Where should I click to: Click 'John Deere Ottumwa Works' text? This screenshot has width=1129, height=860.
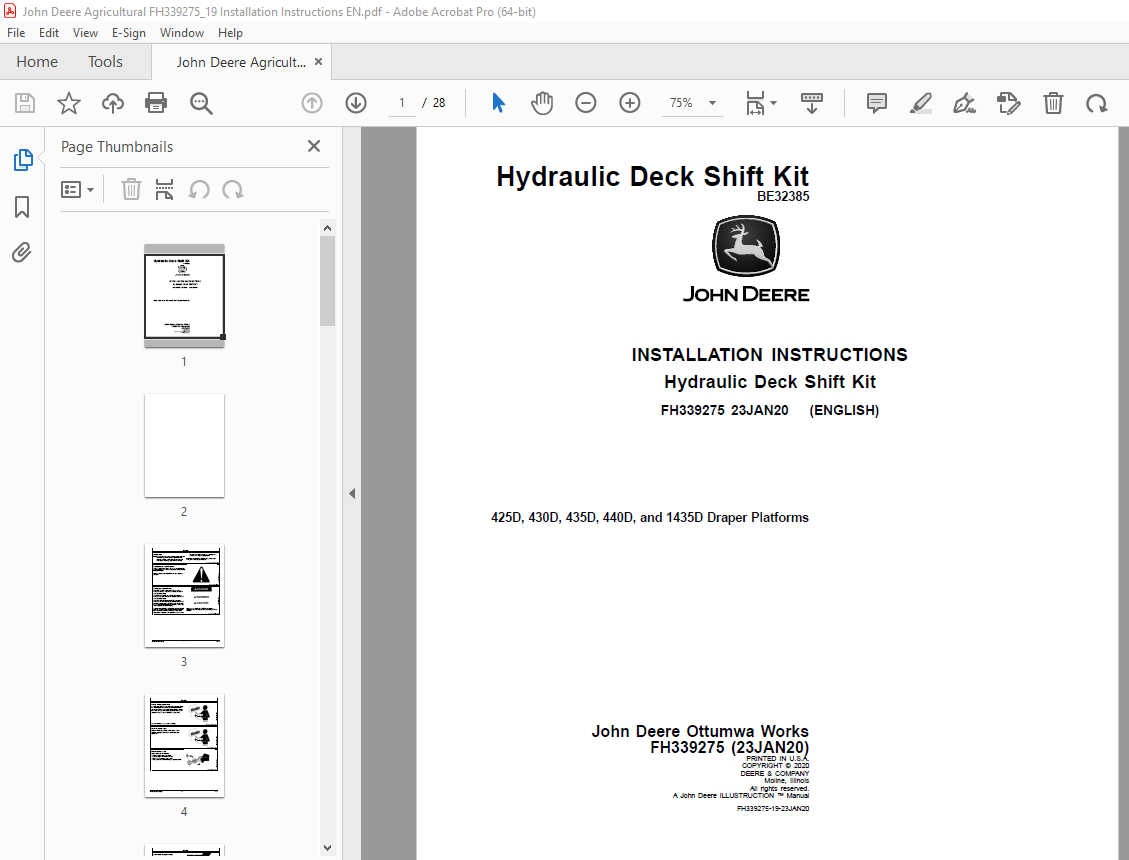tap(700, 732)
